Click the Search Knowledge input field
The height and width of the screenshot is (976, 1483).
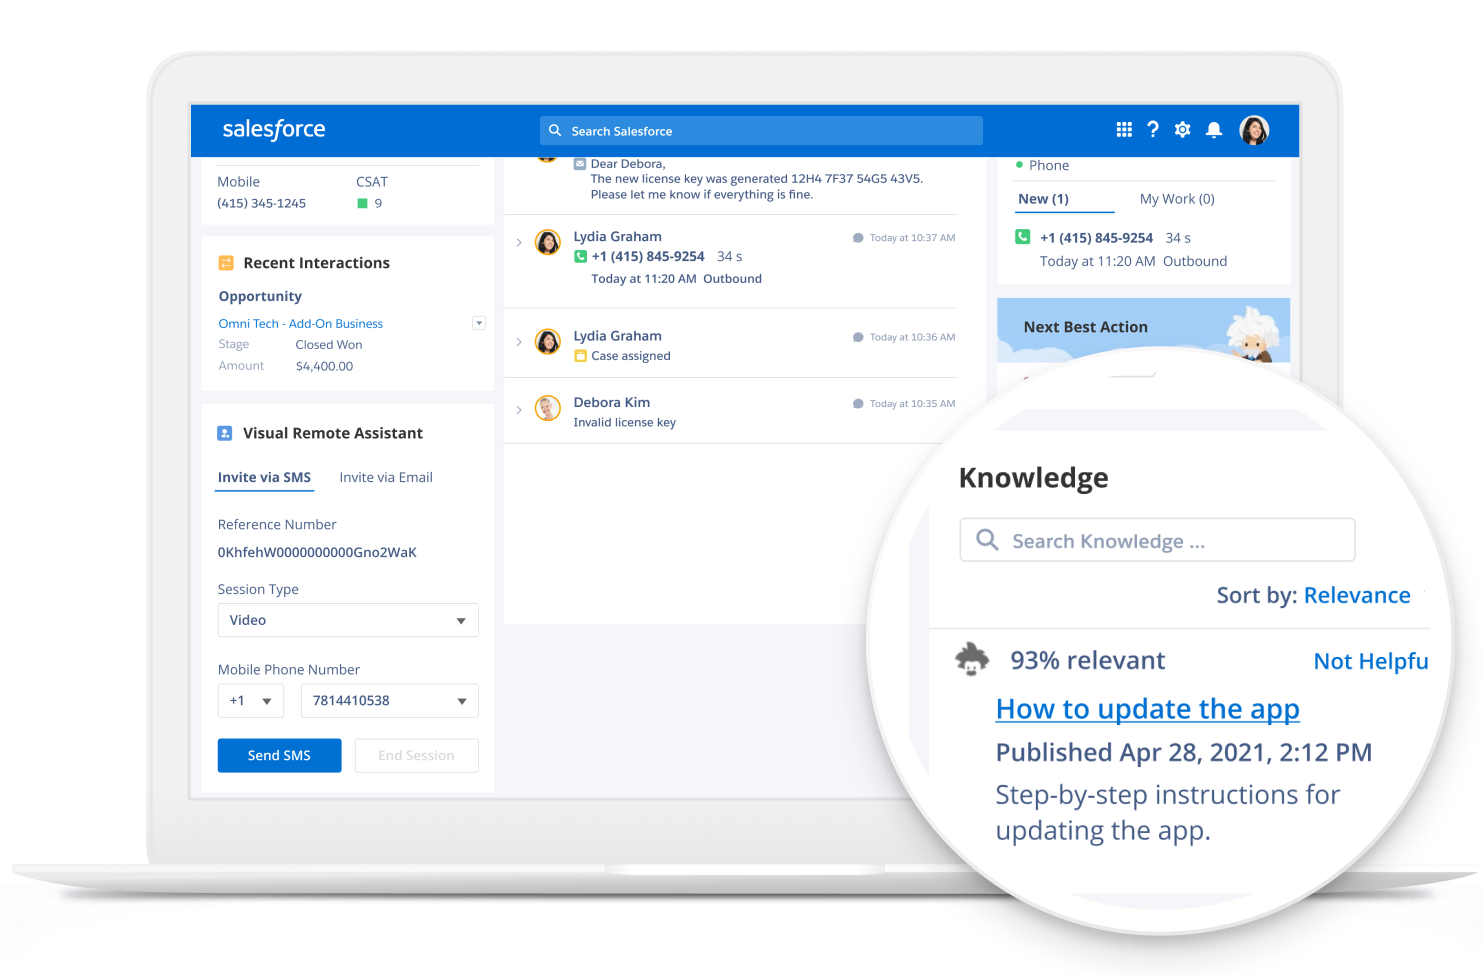(x=1156, y=541)
